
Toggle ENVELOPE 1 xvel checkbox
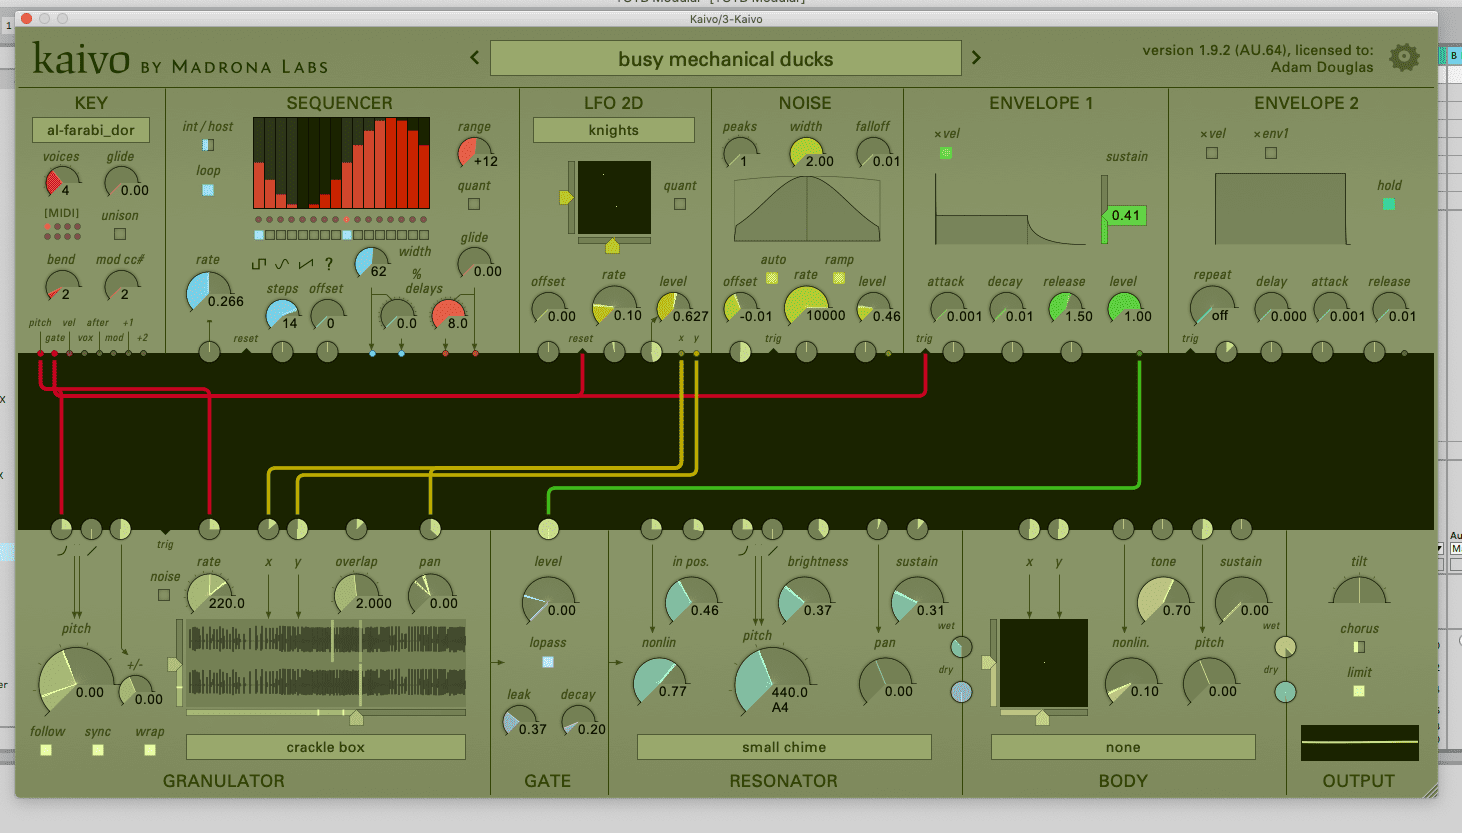click(x=946, y=153)
